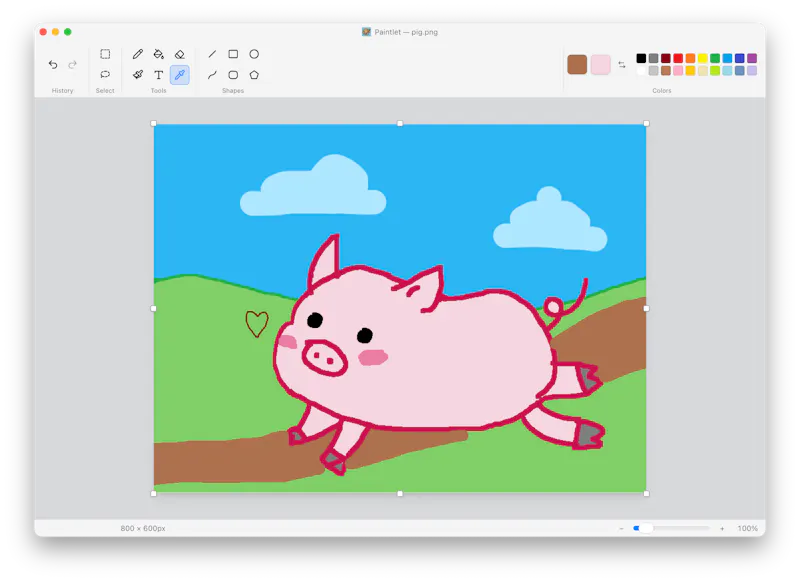Choose the Text tool
The image size is (800, 582).
(x=159, y=75)
